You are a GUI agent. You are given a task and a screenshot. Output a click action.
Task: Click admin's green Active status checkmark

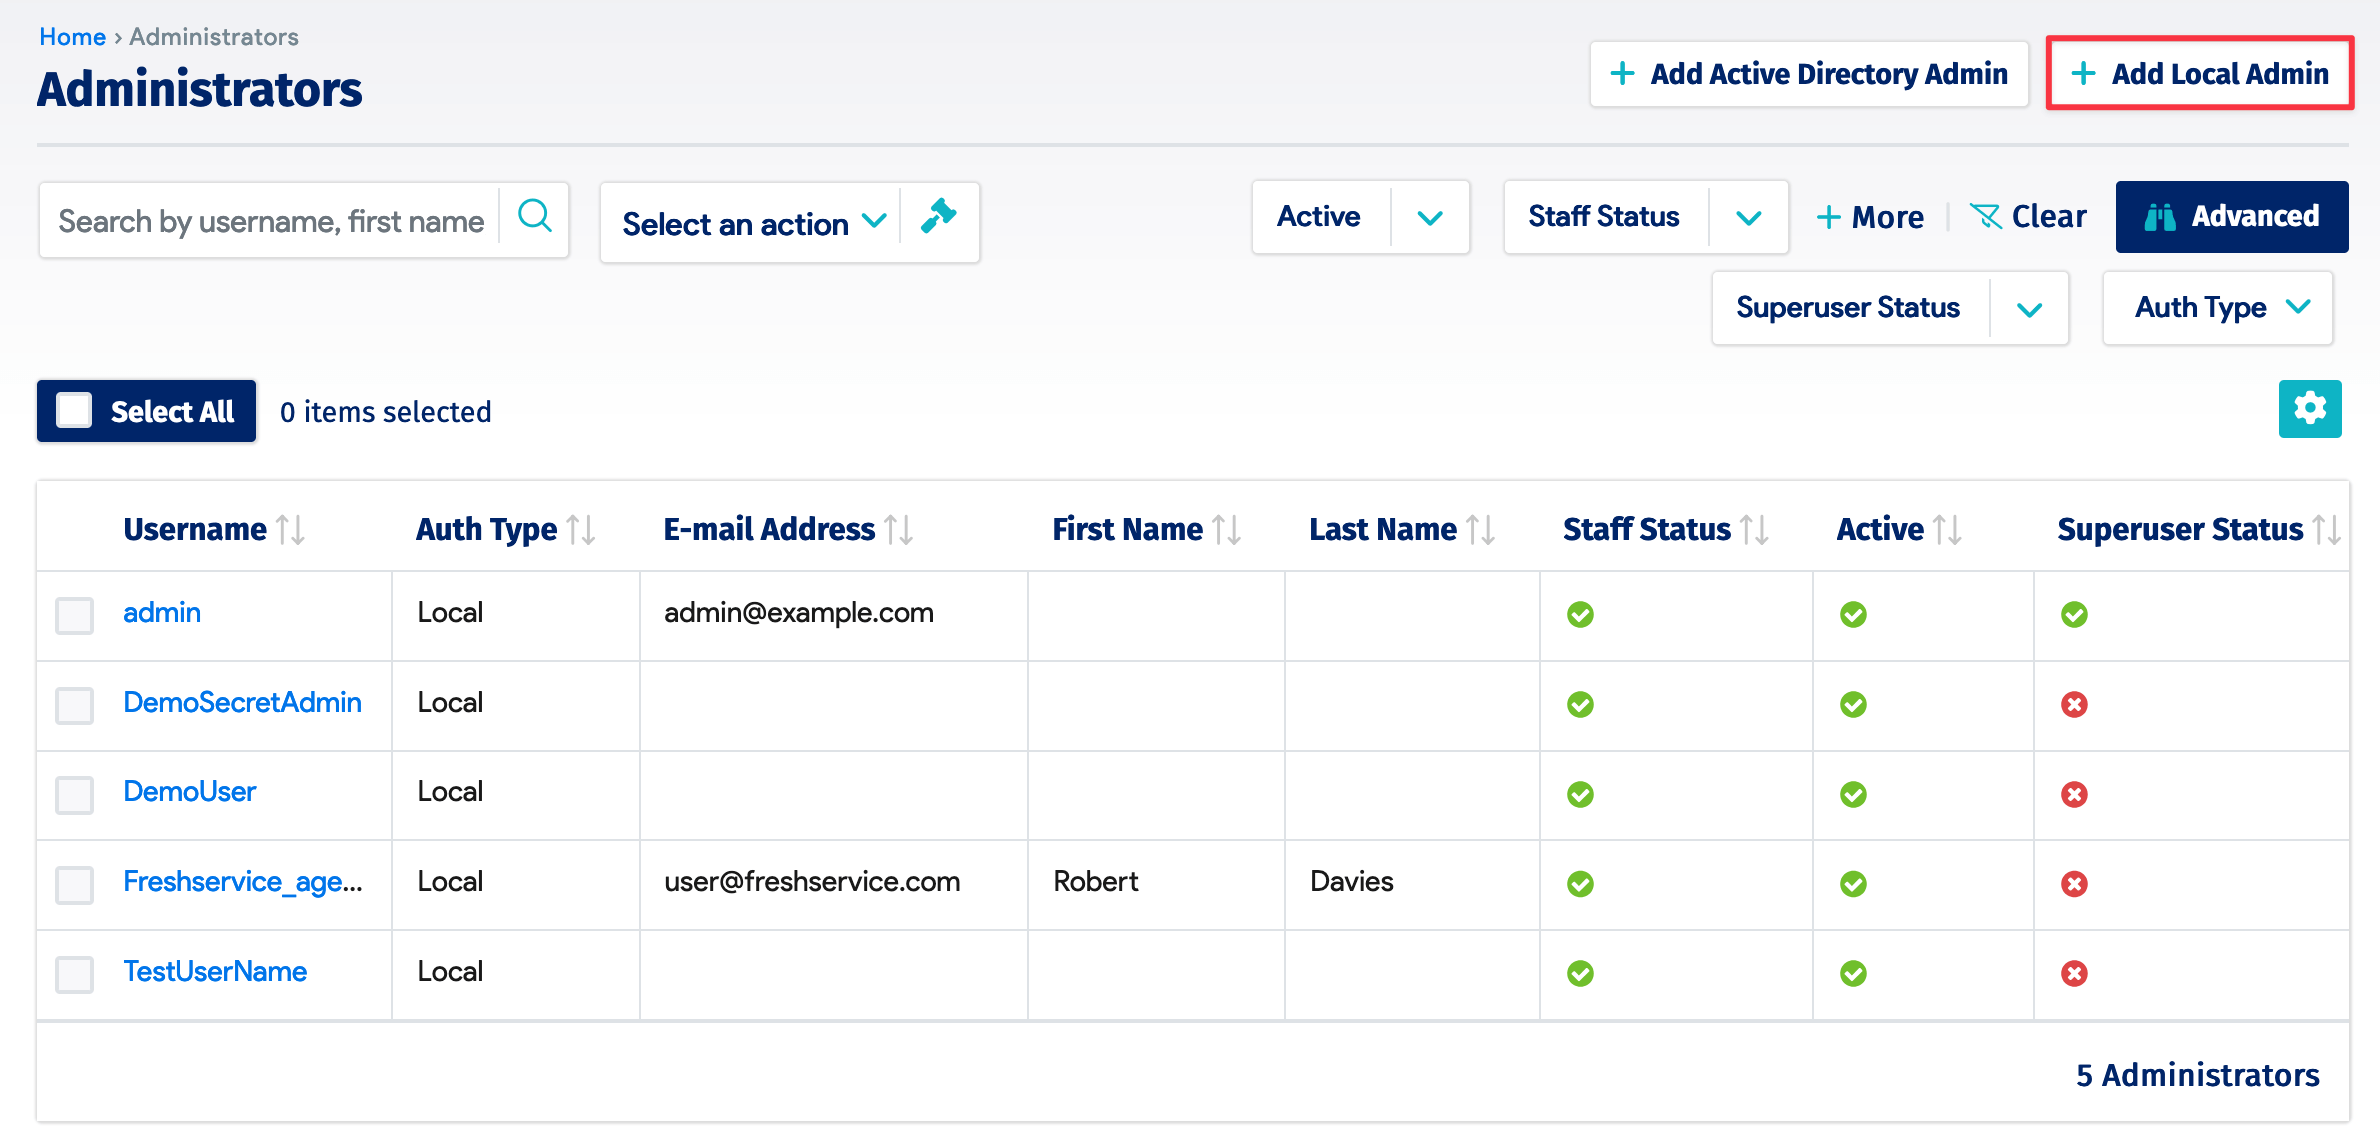point(1853,614)
